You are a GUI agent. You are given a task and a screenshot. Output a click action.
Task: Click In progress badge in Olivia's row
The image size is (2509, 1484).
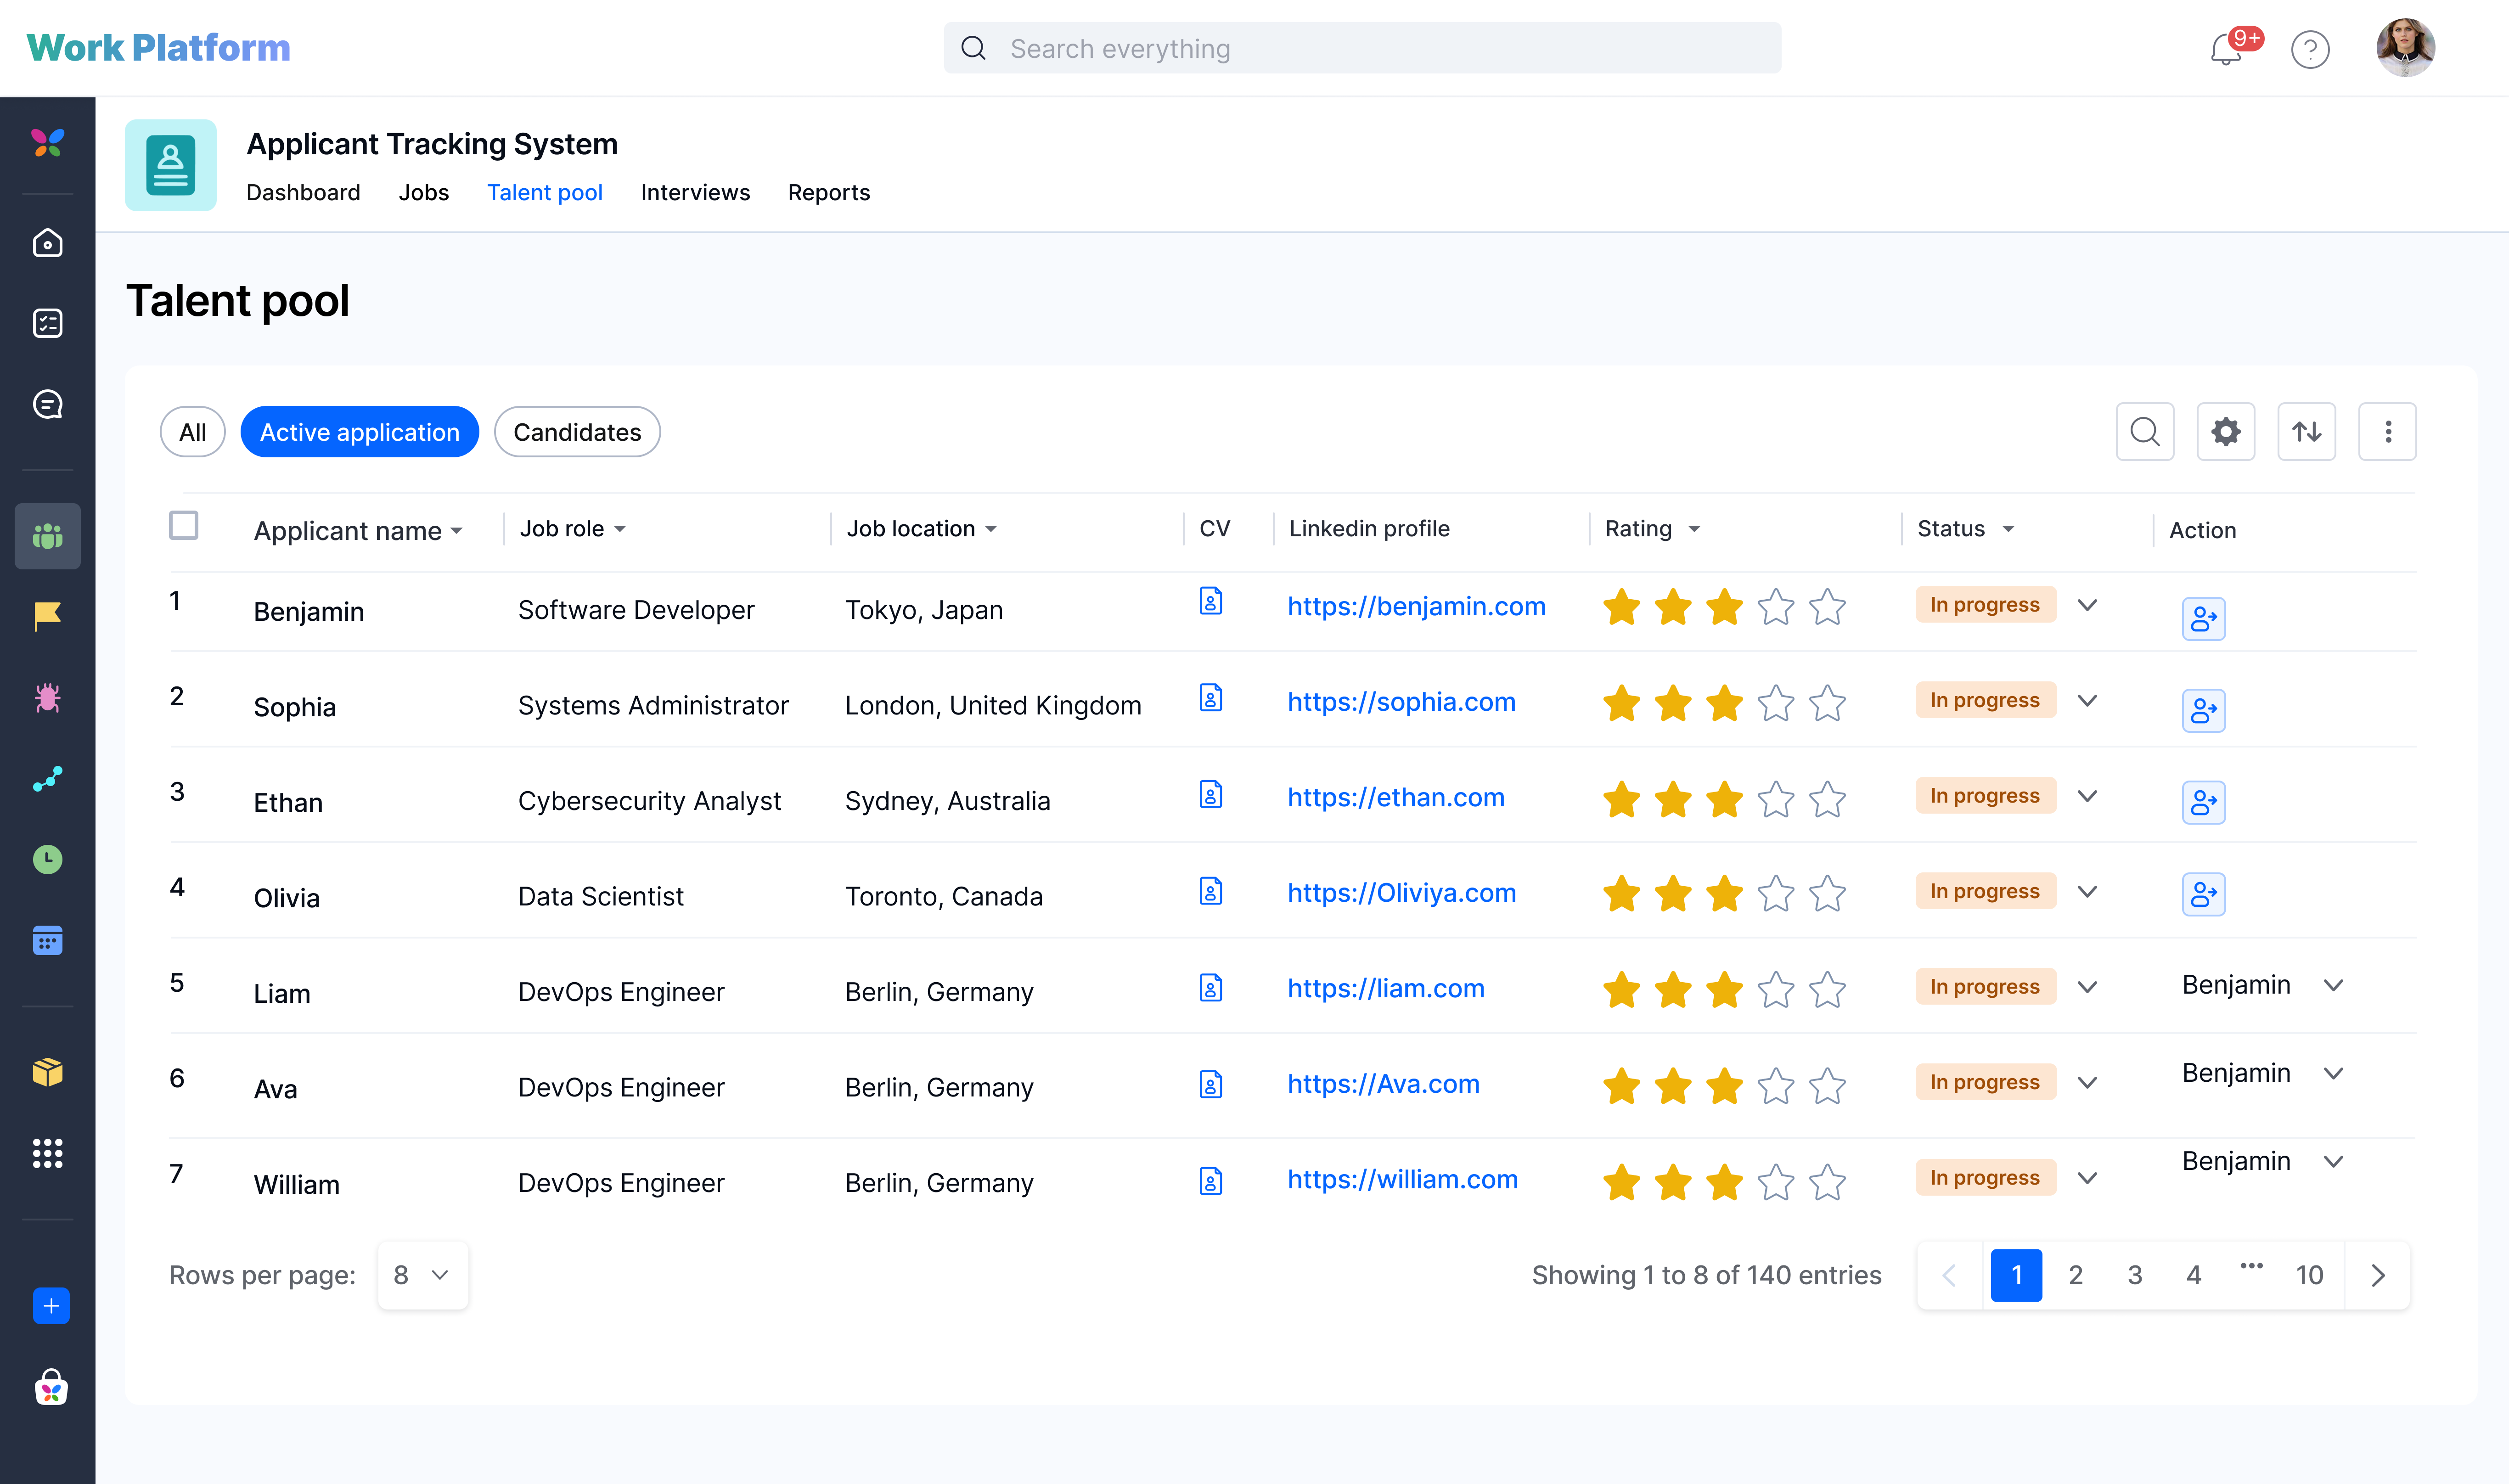(1985, 891)
